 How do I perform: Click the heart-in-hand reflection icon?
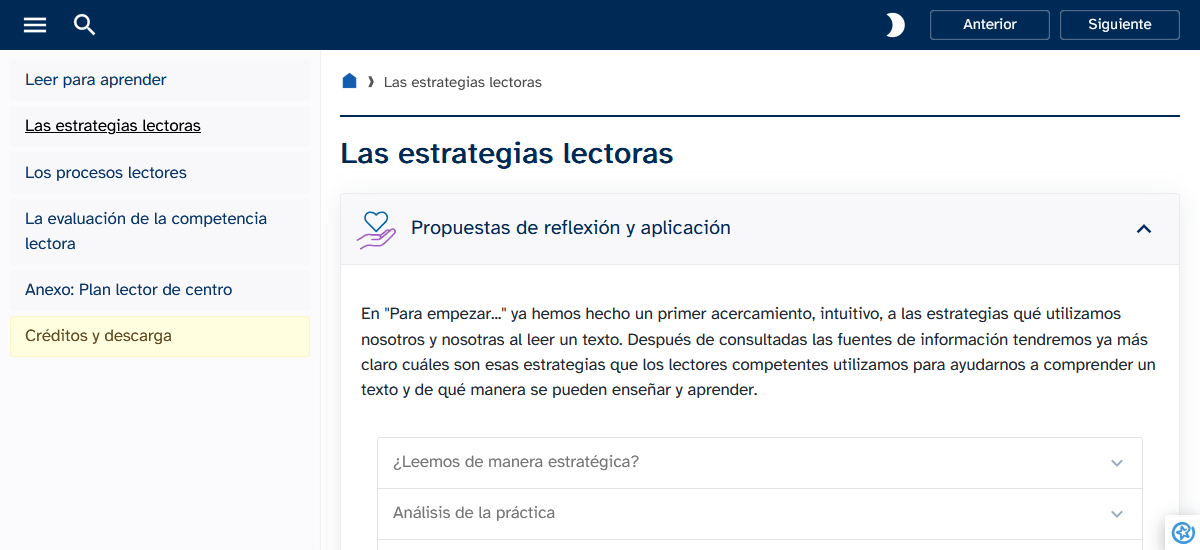(x=376, y=229)
